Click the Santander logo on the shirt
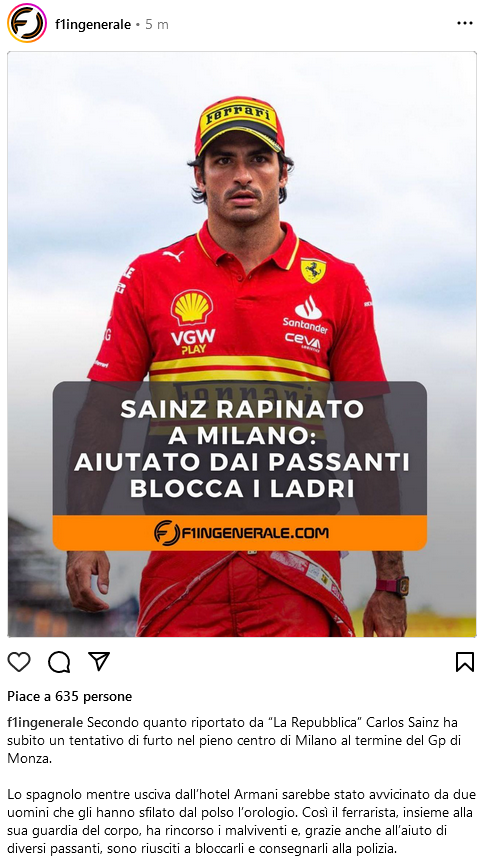Image resolution: width=480 pixels, height=861 pixels. click(x=306, y=316)
